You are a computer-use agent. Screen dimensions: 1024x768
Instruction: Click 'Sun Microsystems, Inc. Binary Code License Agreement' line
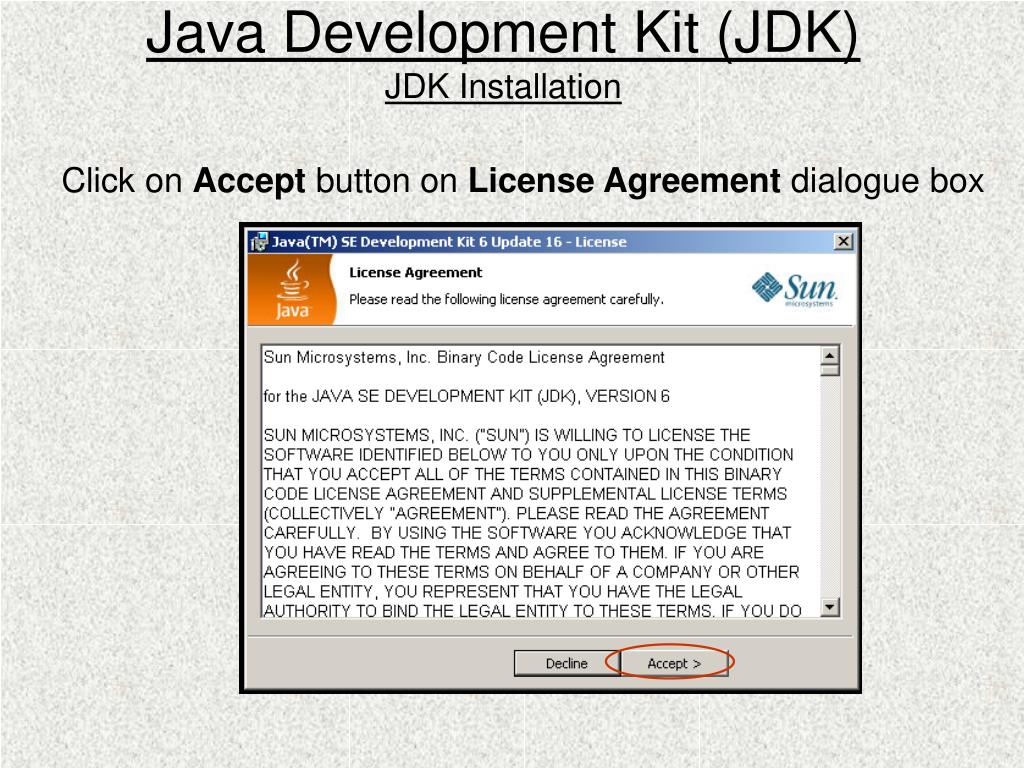click(x=464, y=357)
